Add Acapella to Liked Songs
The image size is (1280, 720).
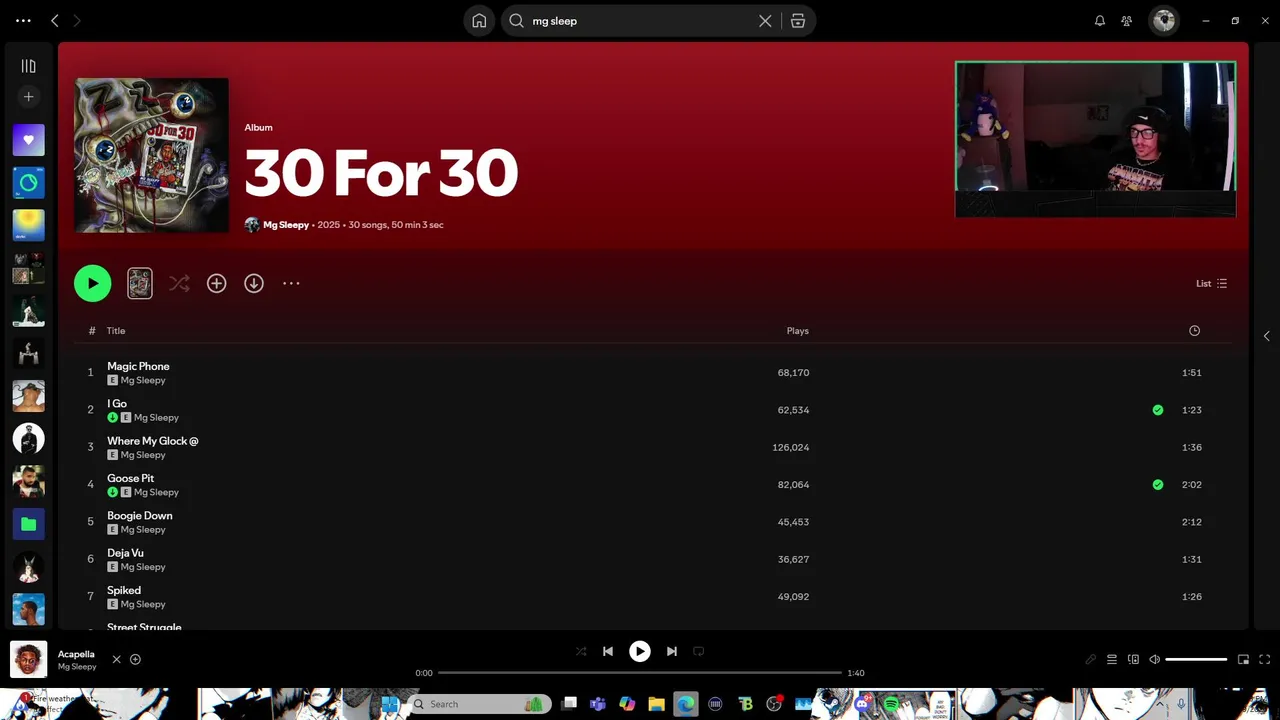coord(135,659)
